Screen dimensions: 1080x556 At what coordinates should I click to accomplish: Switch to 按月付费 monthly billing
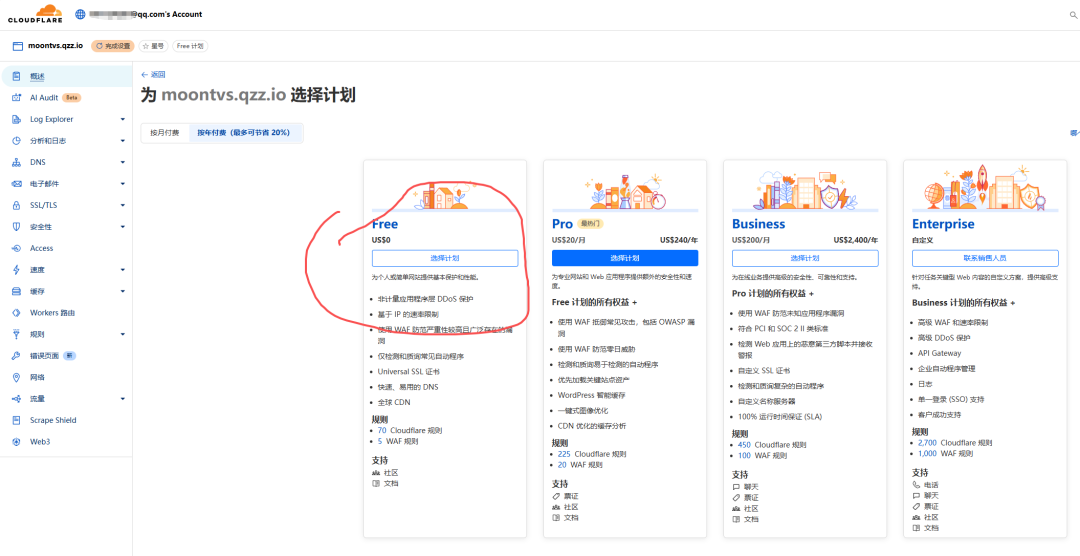pyautogui.click(x=165, y=132)
